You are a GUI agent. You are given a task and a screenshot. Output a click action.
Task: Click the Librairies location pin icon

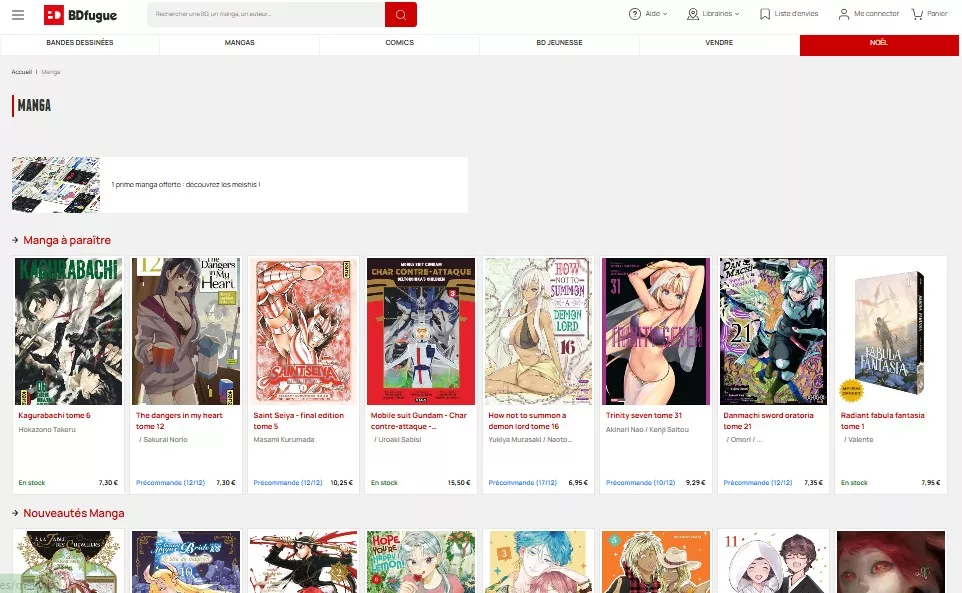pyautogui.click(x=693, y=13)
